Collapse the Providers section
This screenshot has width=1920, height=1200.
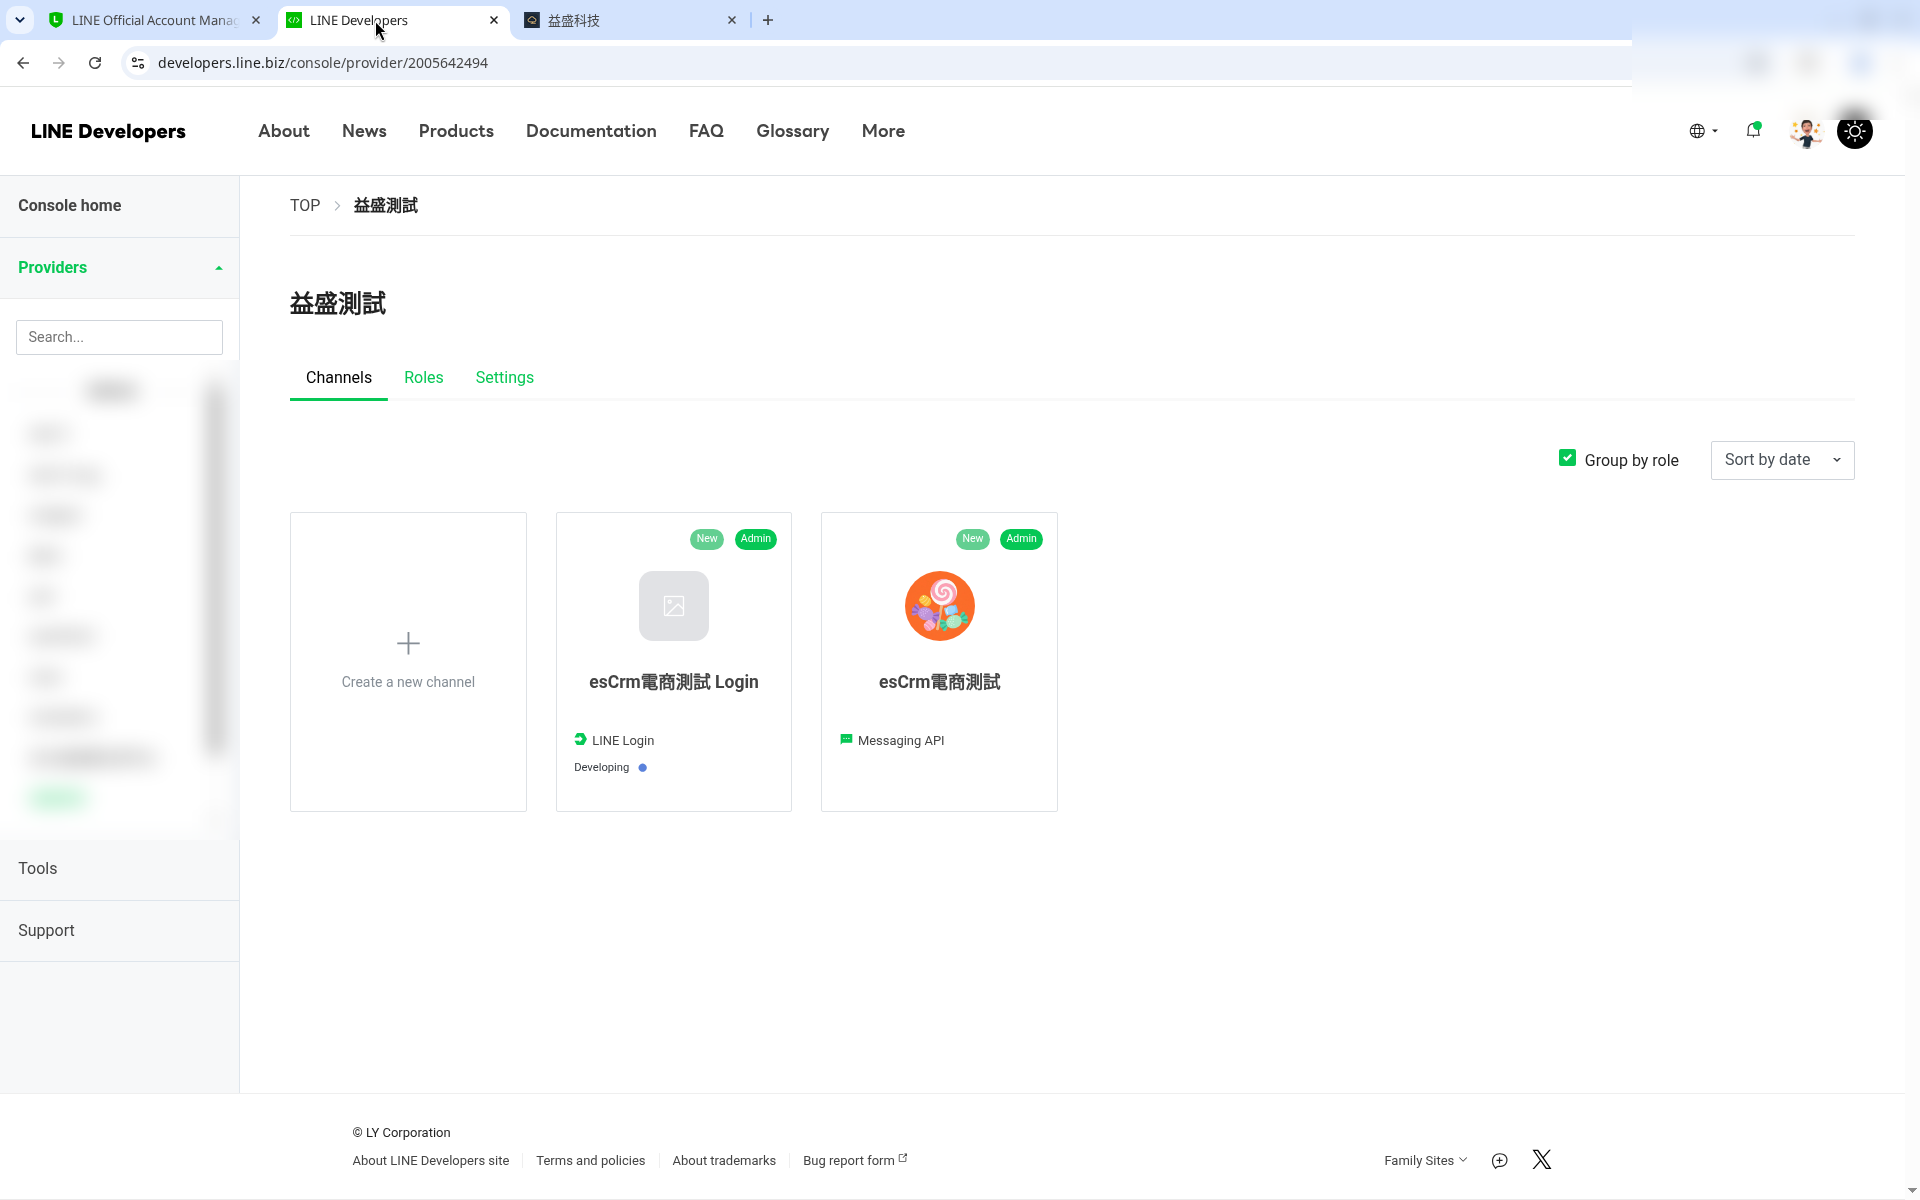119,268
